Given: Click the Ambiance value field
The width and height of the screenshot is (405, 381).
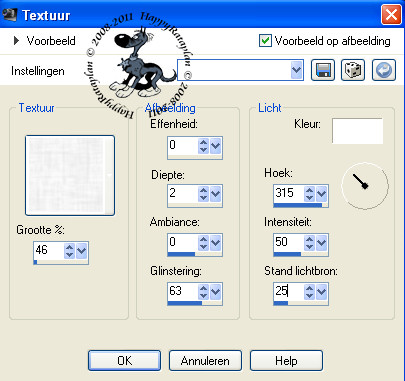Looking at the screenshot, I should [x=182, y=243].
